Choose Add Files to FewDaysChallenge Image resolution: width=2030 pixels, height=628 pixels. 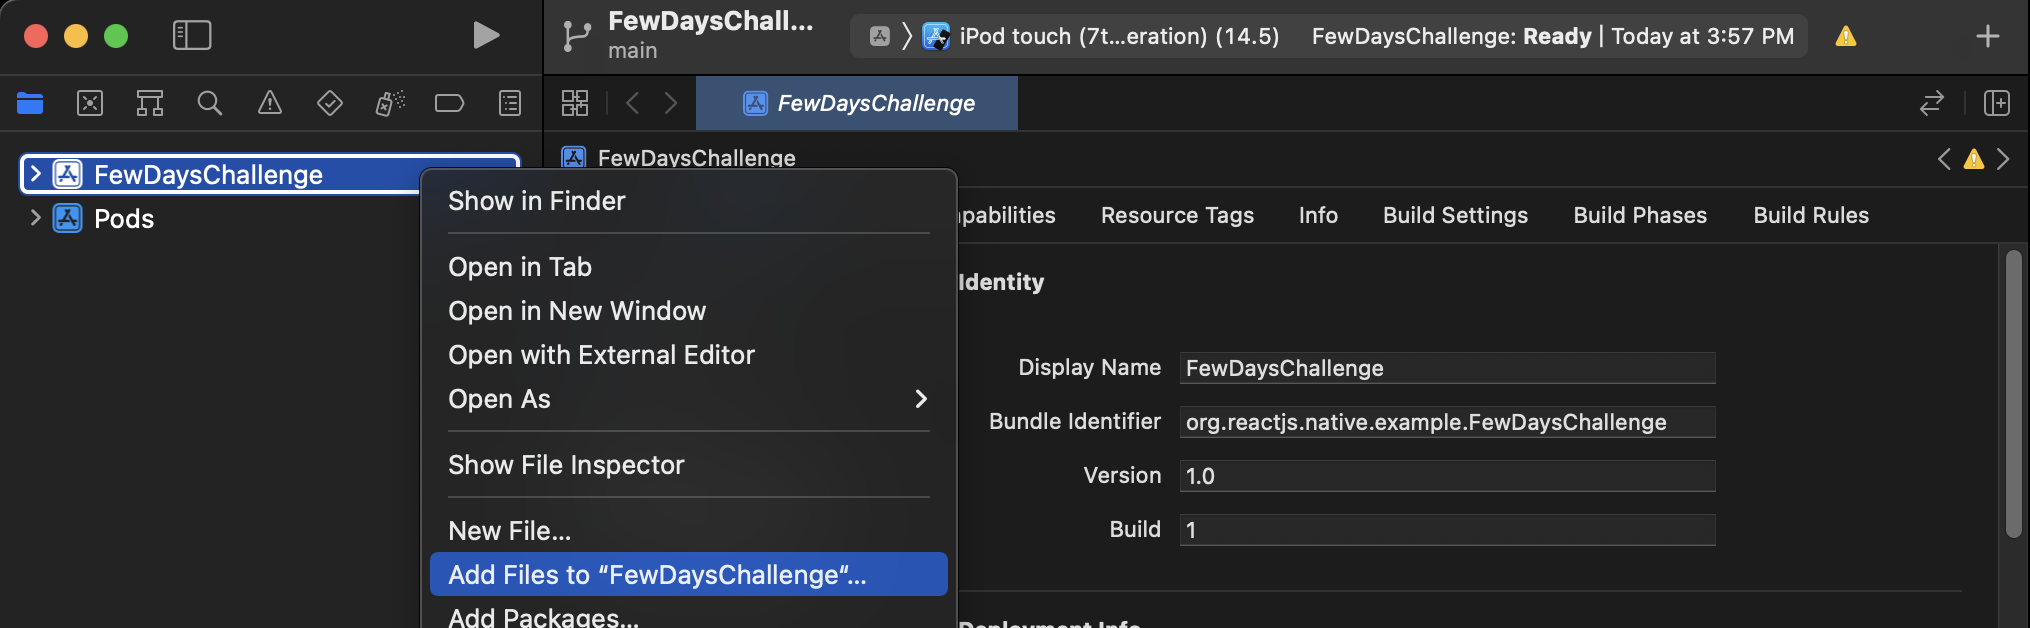[x=689, y=575]
